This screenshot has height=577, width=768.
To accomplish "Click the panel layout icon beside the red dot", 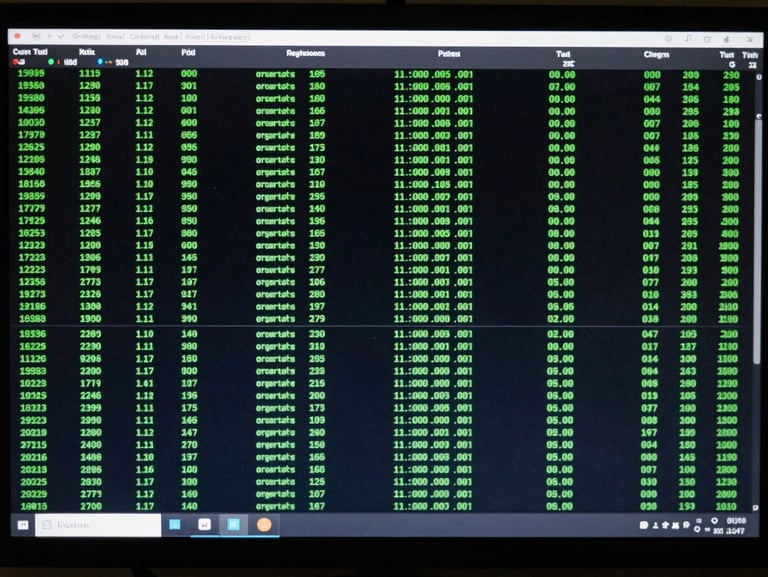I will [36, 36].
